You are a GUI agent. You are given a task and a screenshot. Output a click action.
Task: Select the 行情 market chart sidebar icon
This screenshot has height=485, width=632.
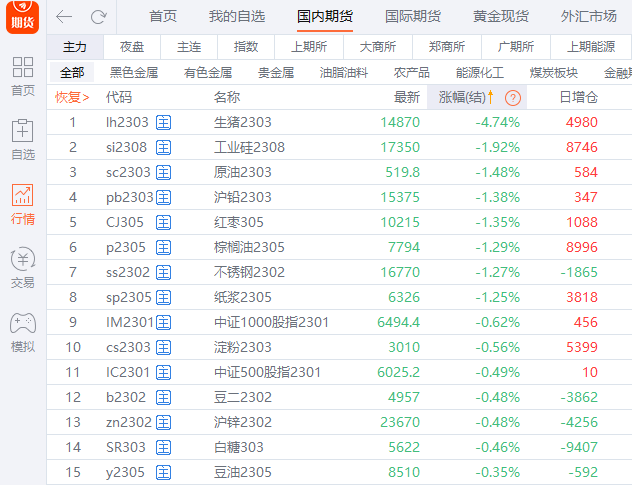22,204
